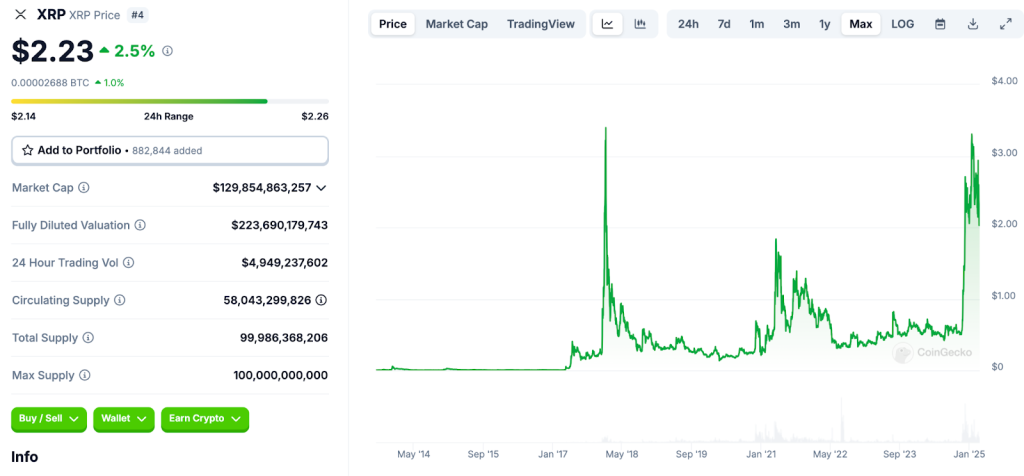Open the Earn Crypto dropdown
This screenshot has height=476, width=1024.
tap(205, 419)
